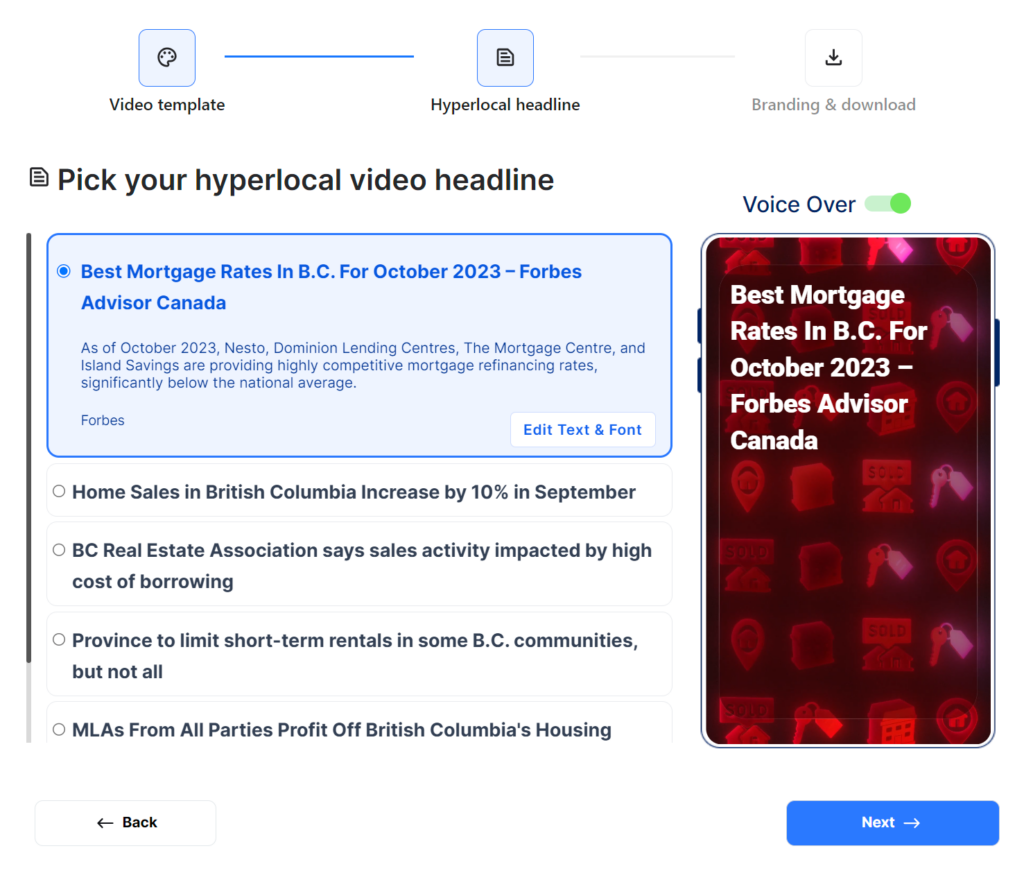Click the Hyperlocal headline step label
The image size is (1024, 871).
[x=505, y=105]
